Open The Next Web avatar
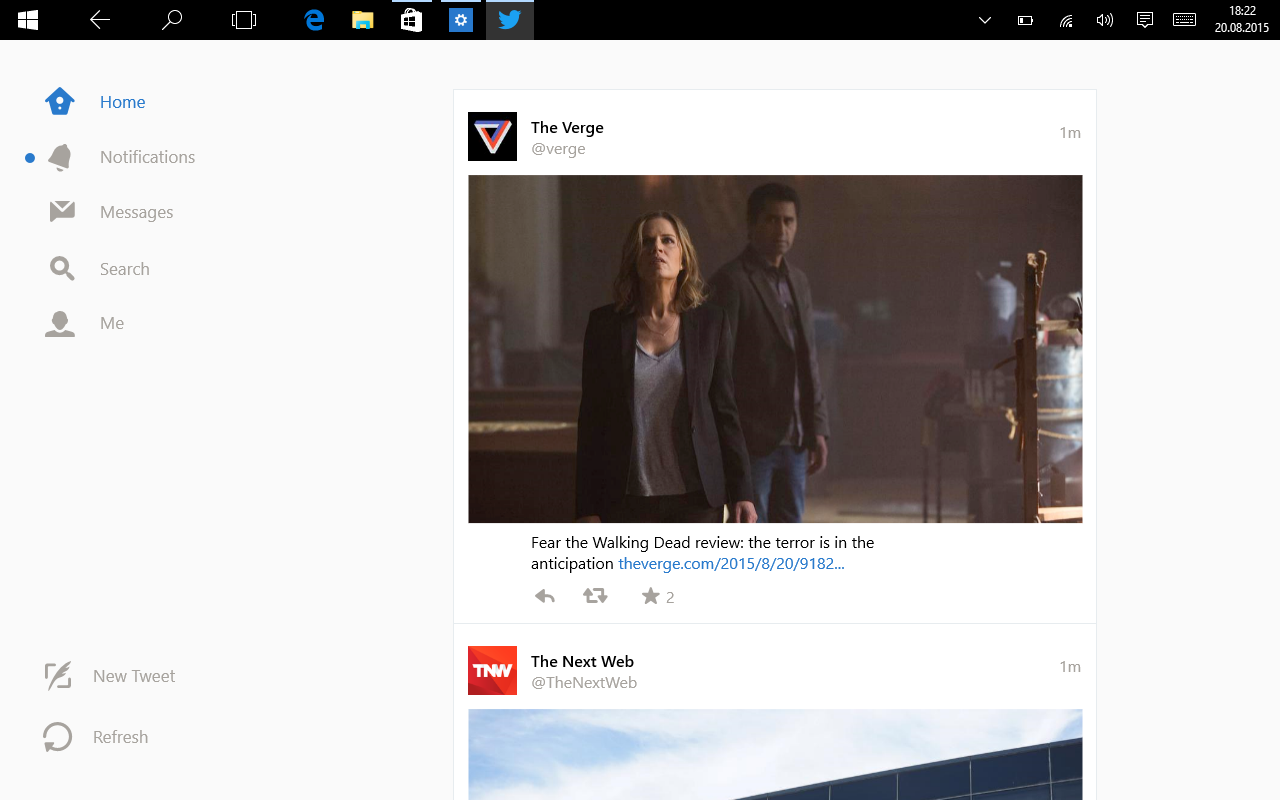The height and width of the screenshot is (800, 1280). pos(492,670)
